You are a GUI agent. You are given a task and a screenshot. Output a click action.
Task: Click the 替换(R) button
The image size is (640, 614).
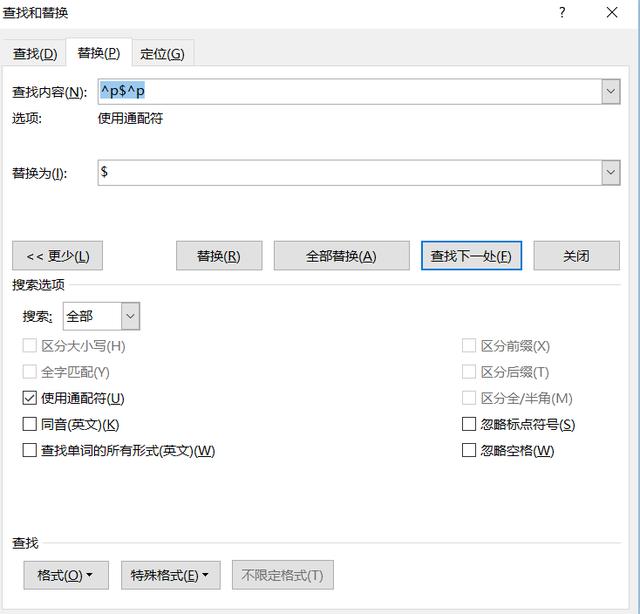point(219,256)
